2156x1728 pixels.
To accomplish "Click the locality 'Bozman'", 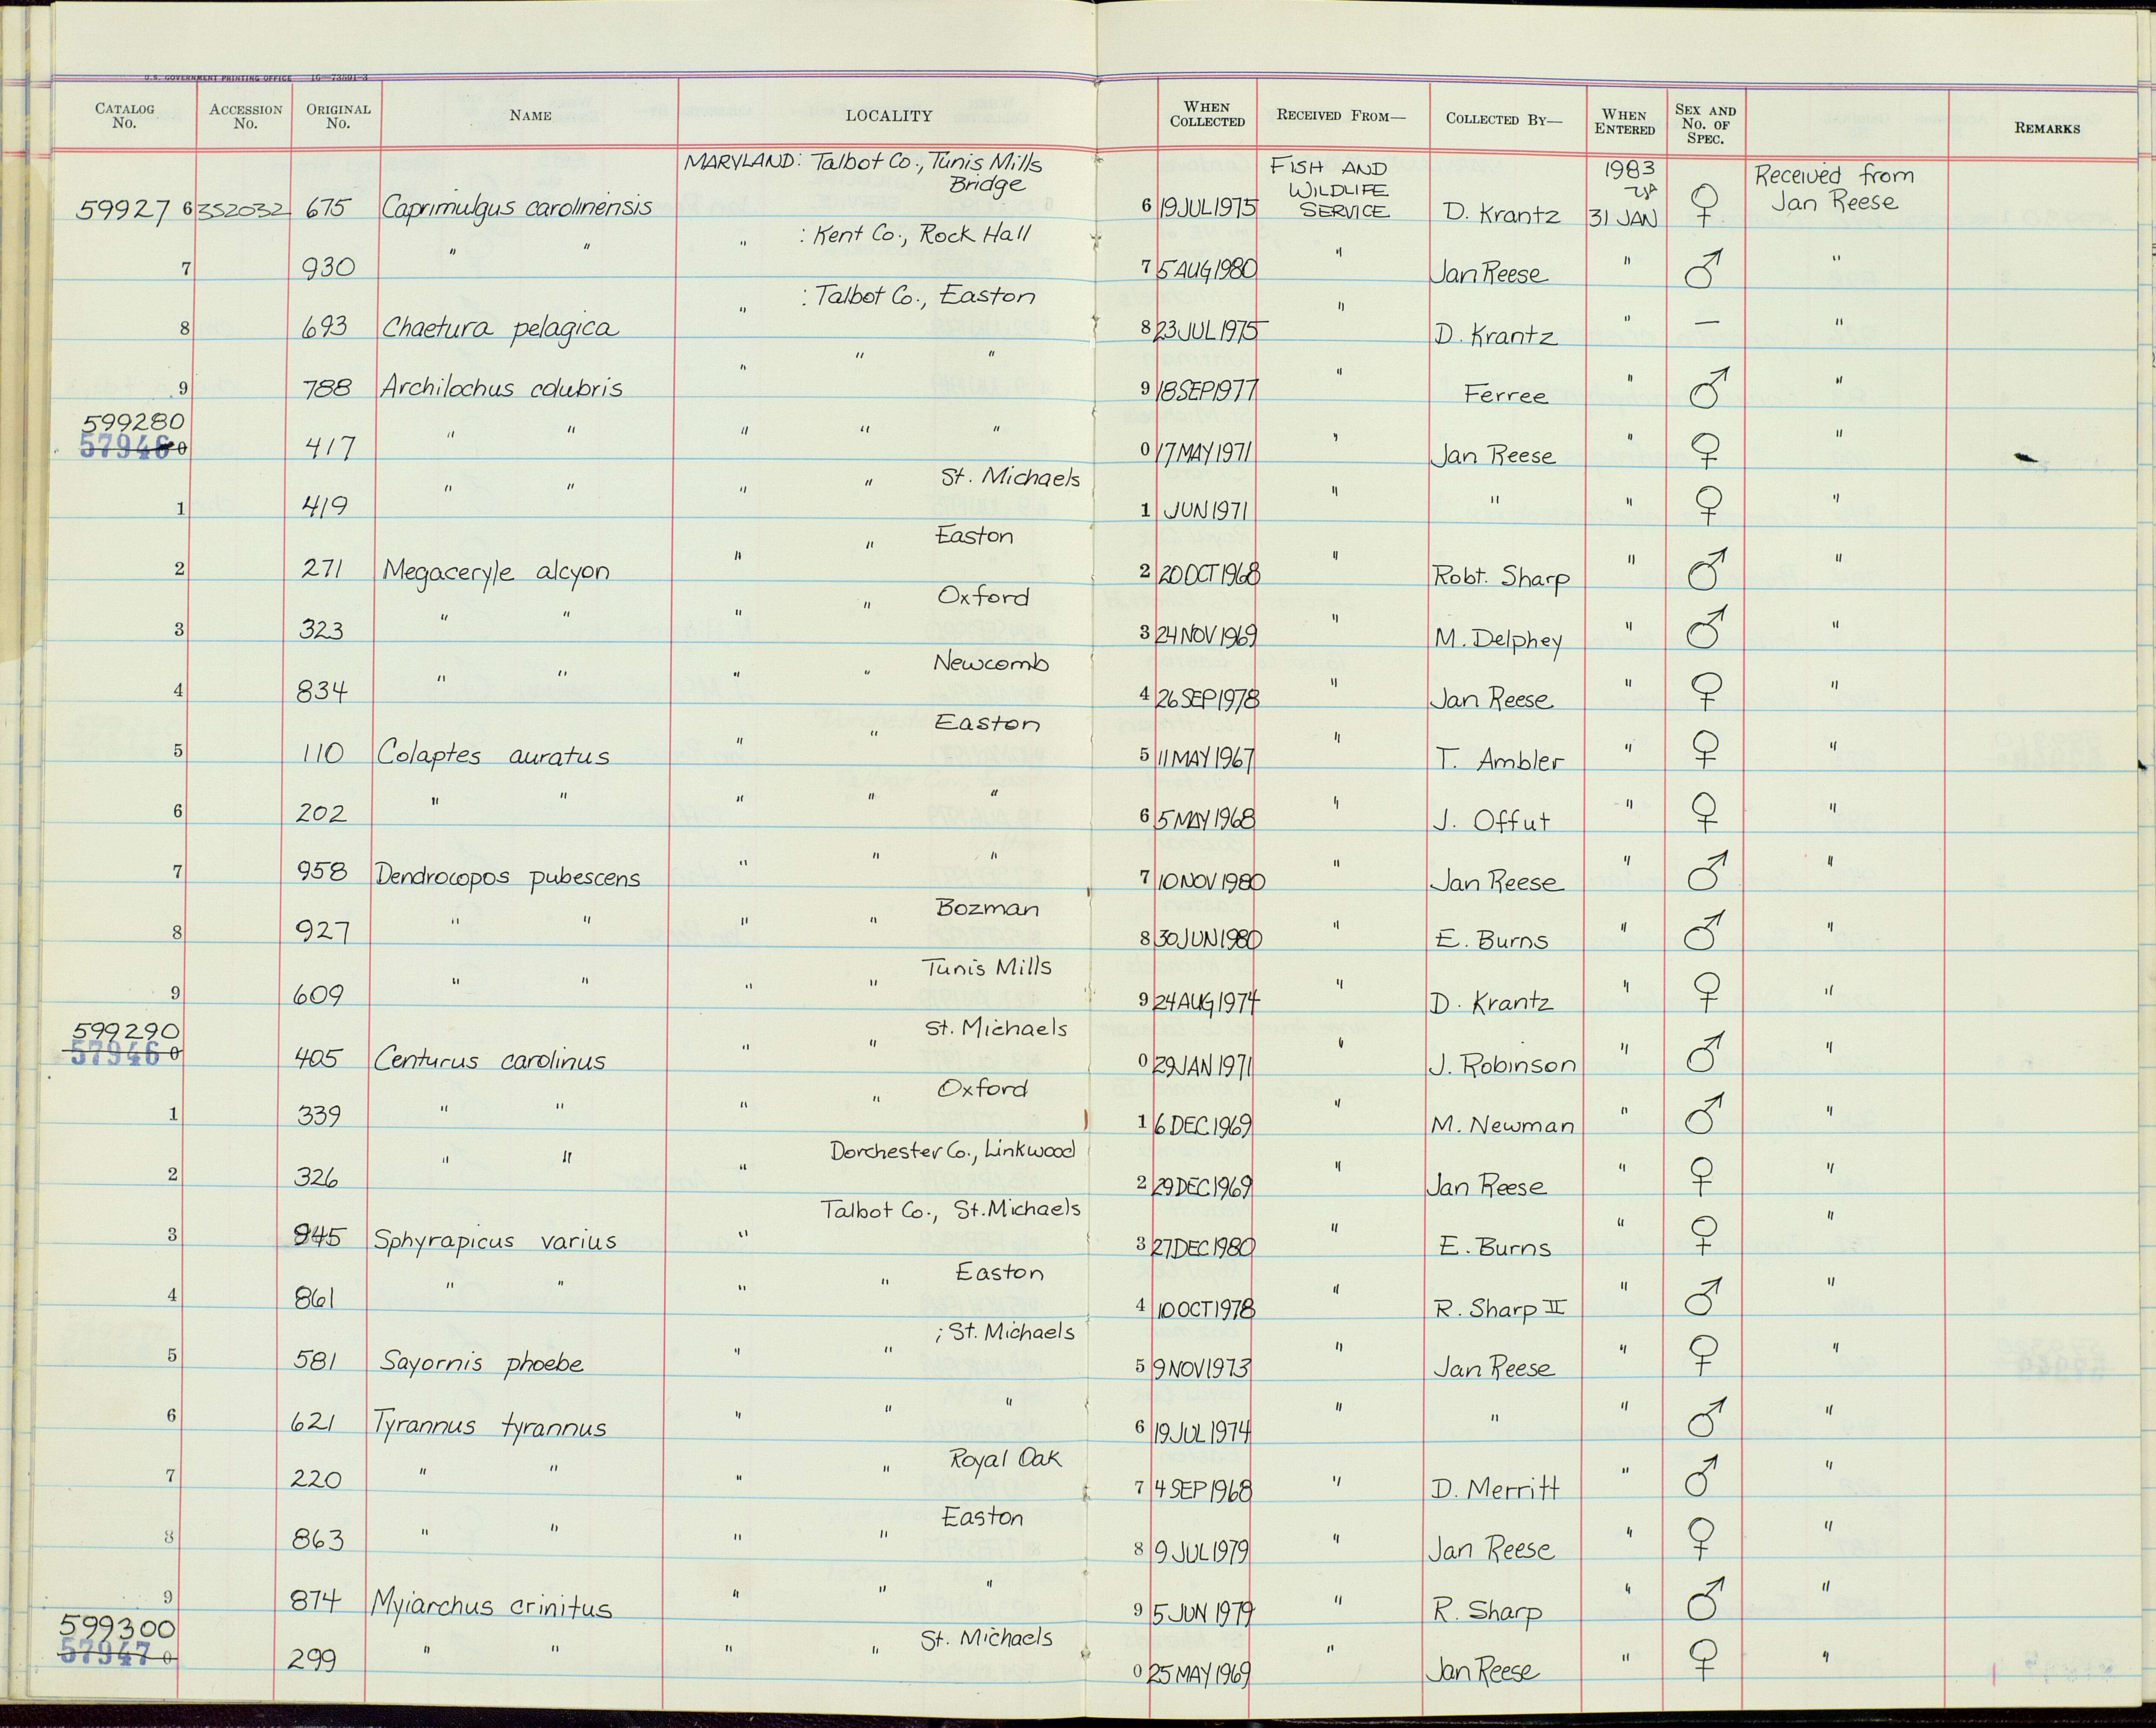I will coord(988,909).
